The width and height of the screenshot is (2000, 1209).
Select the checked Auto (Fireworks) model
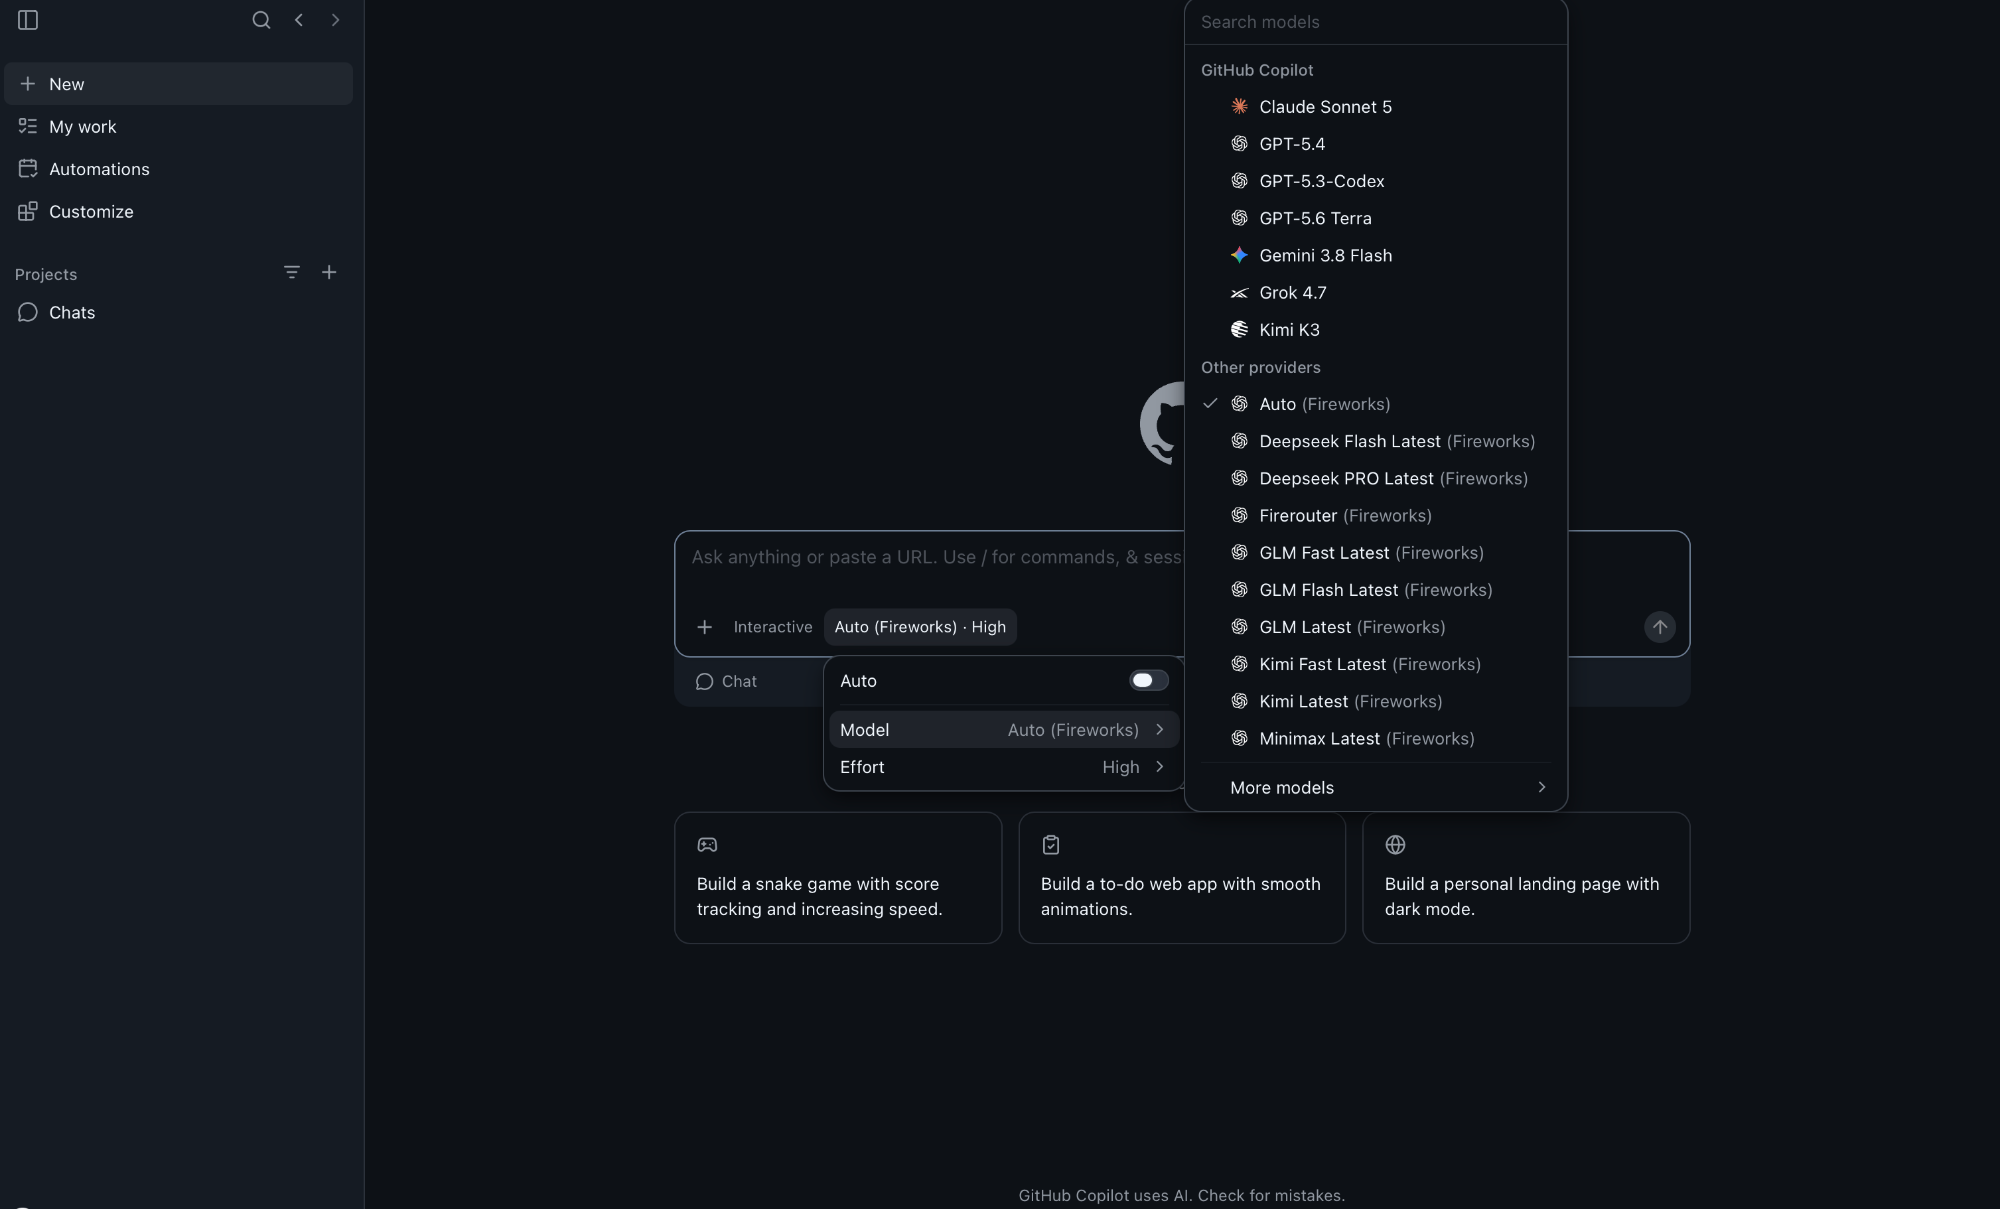point(1376,404)
